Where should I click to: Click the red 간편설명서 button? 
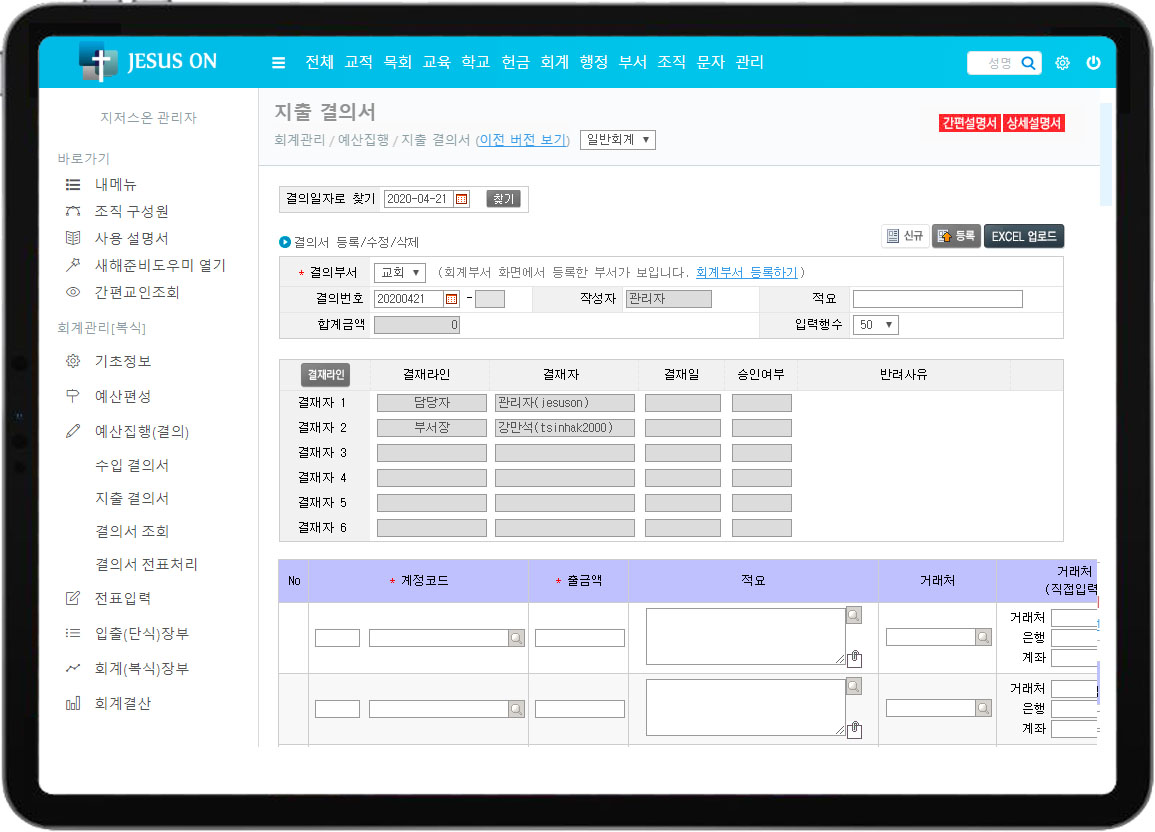969,123
